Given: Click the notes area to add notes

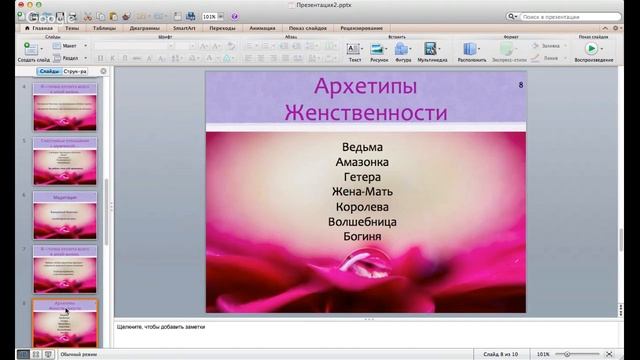Looking at the screenshot, I should coord(367,333).
